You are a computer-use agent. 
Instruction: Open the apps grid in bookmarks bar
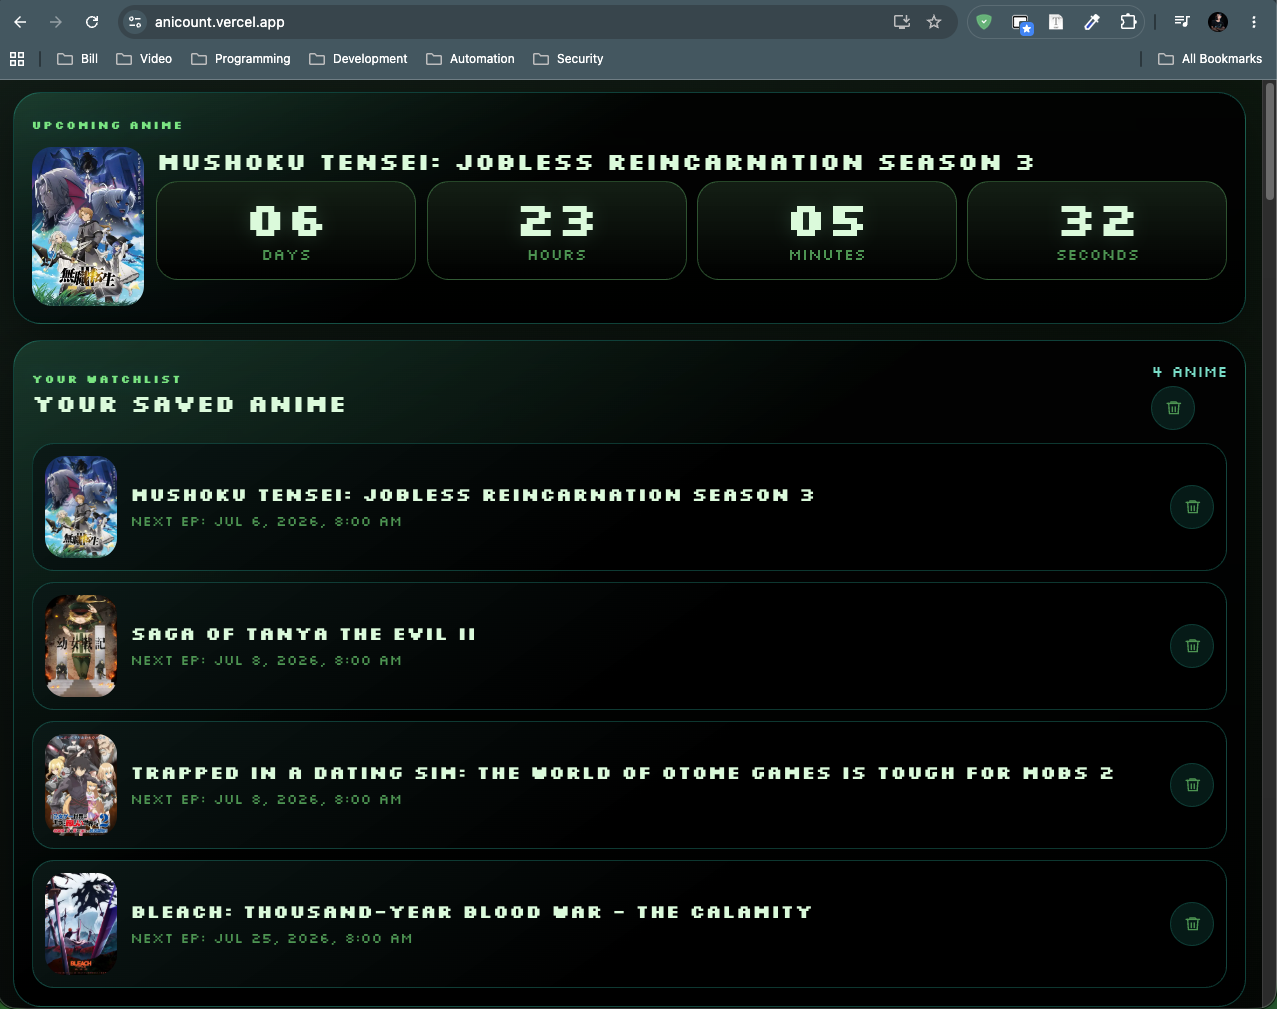click(17, 59)
